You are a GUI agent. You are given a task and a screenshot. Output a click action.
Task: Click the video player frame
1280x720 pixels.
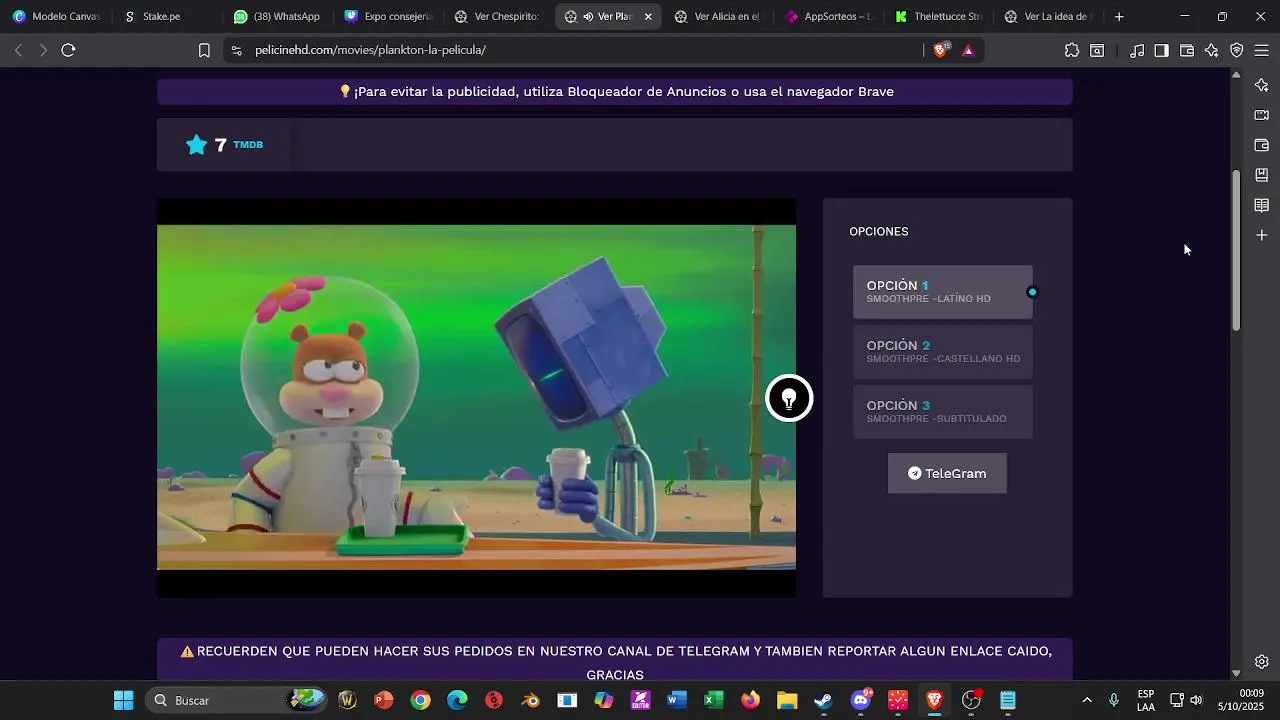[476, 397]
